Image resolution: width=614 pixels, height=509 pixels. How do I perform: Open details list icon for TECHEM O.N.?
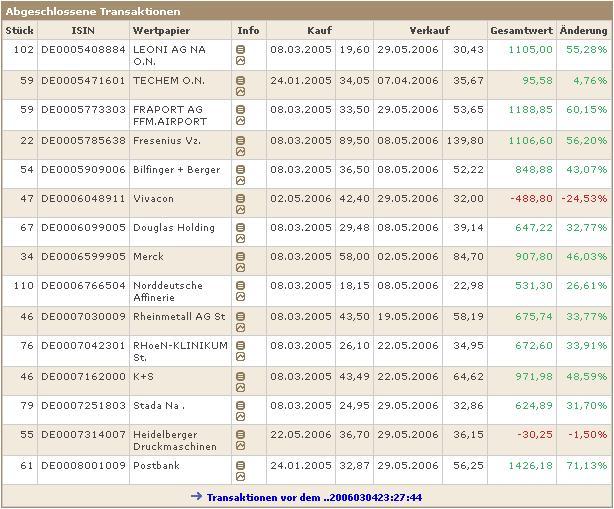(x=240, y=80)
